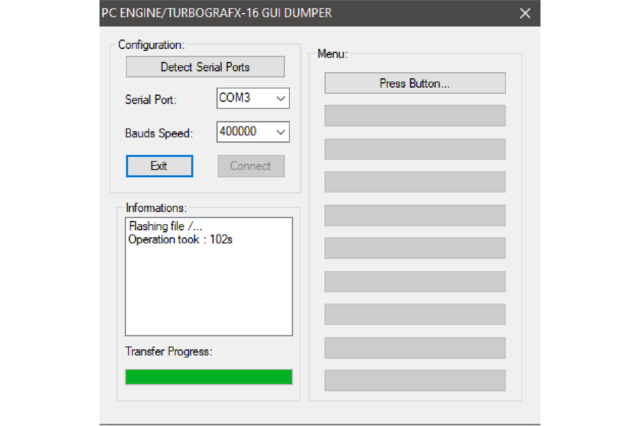Click the green Transfer Progress bar

coord(209,377)
